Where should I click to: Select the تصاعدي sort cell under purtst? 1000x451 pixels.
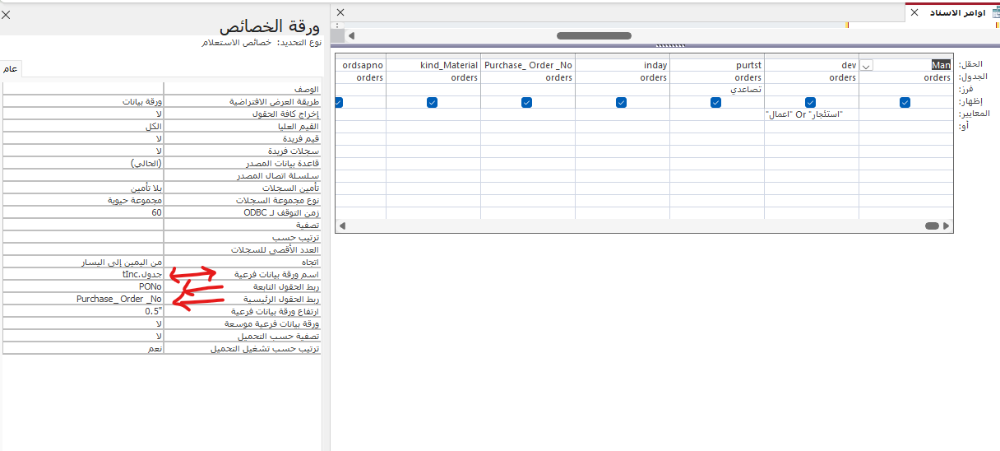(x=715, y=89)
